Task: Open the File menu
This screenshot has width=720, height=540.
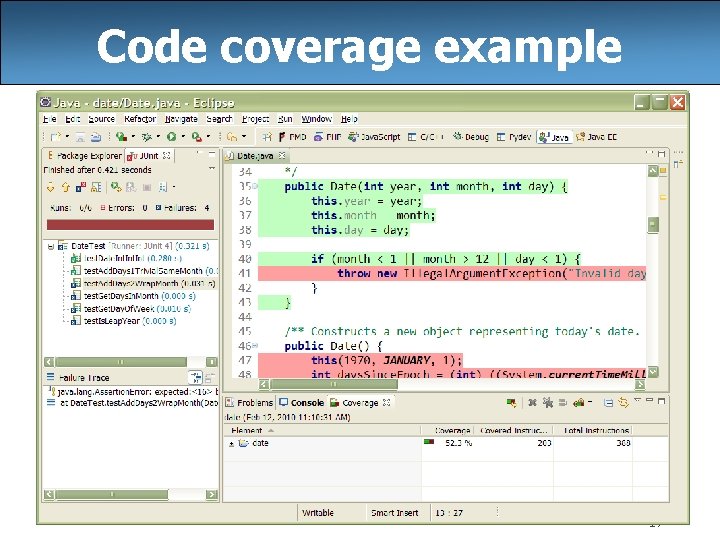Action: 50,119
